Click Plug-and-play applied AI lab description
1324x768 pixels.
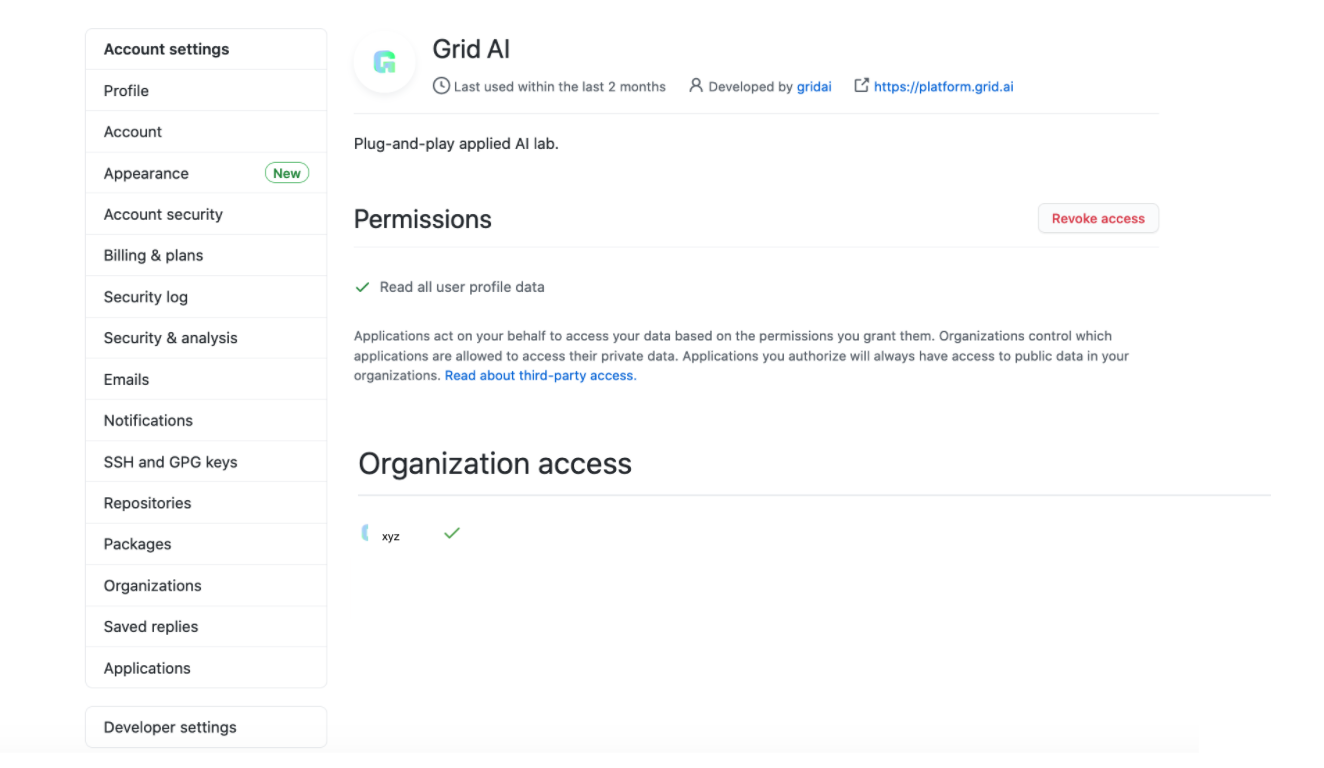tap(456, 144)
